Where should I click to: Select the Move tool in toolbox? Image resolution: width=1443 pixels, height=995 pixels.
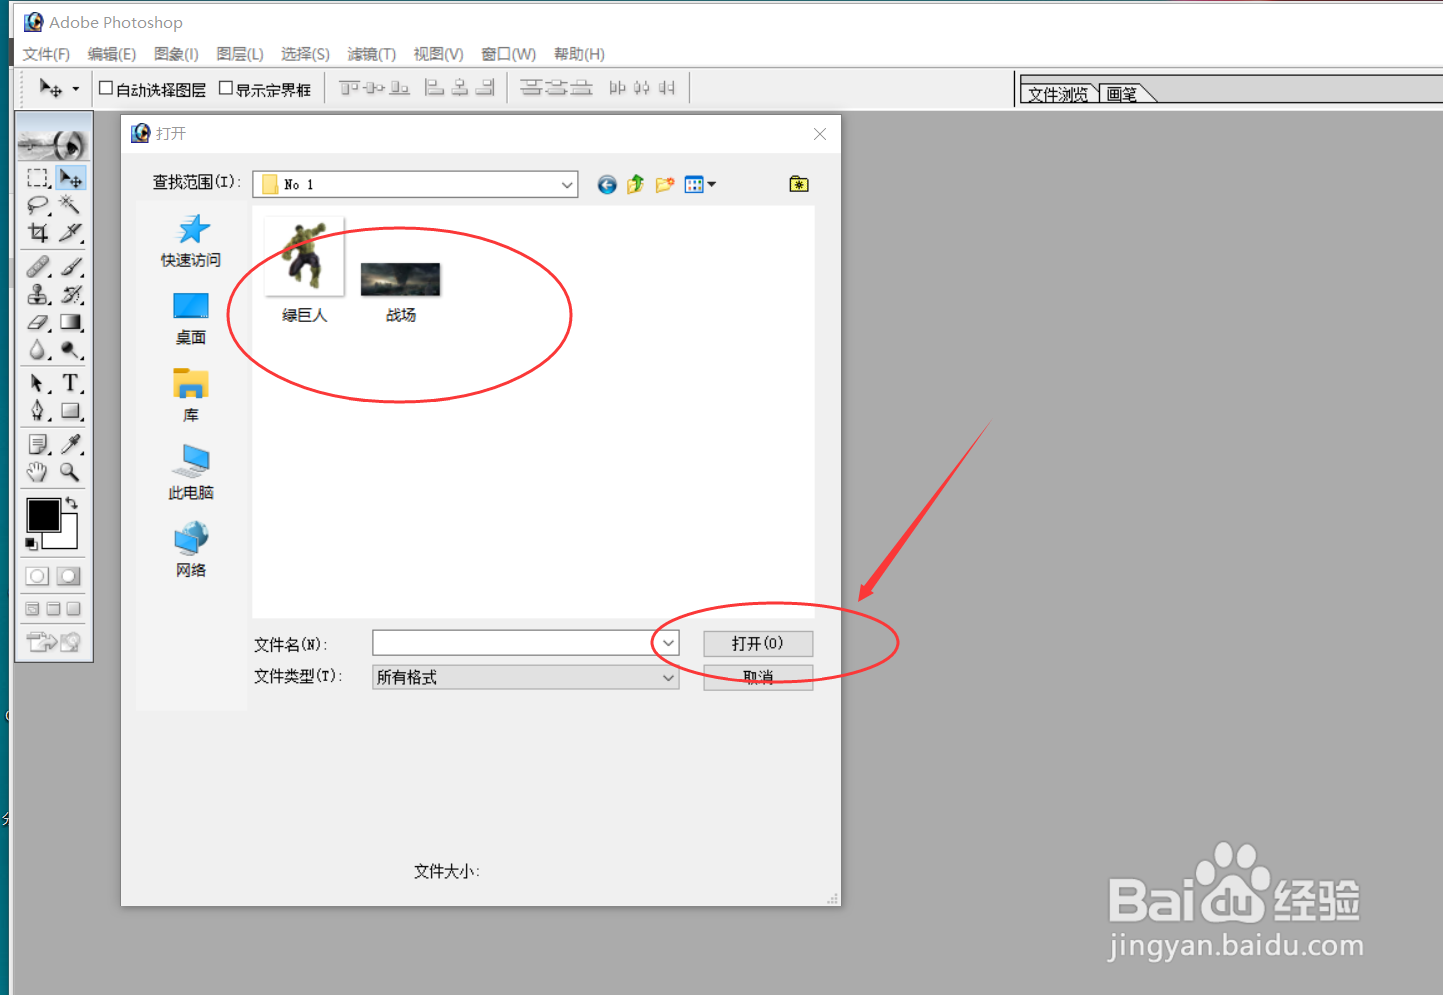pos(70,178)
